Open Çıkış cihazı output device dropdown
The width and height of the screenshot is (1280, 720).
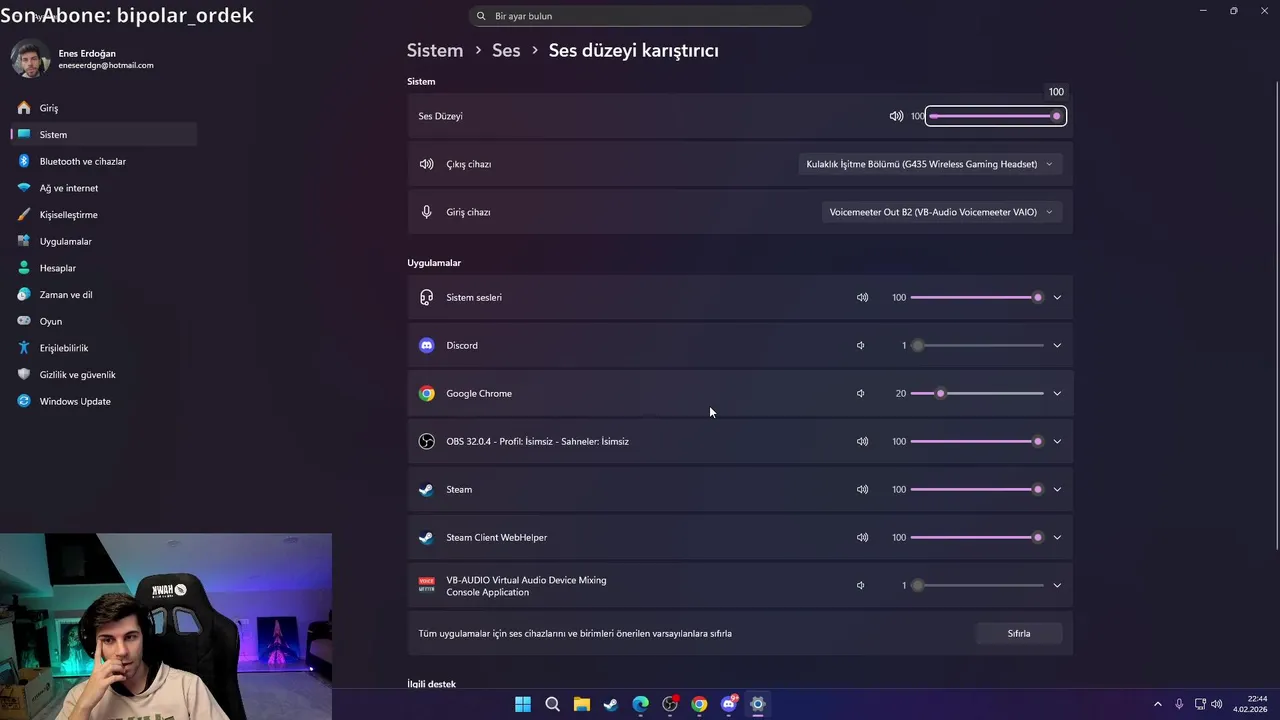(930, 164)
